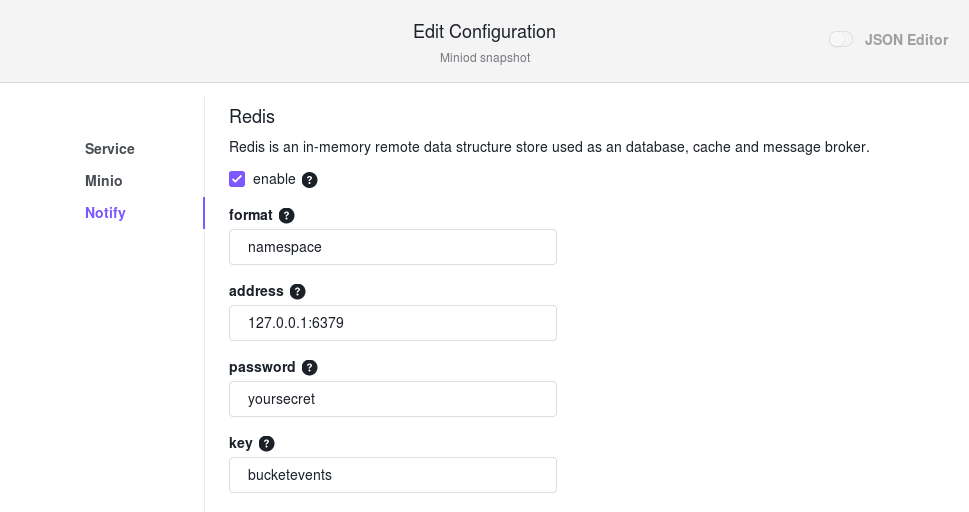Select the Notify sidebar tab
Image resolution: width=969 pixels, height=512 pixels.
106,213
